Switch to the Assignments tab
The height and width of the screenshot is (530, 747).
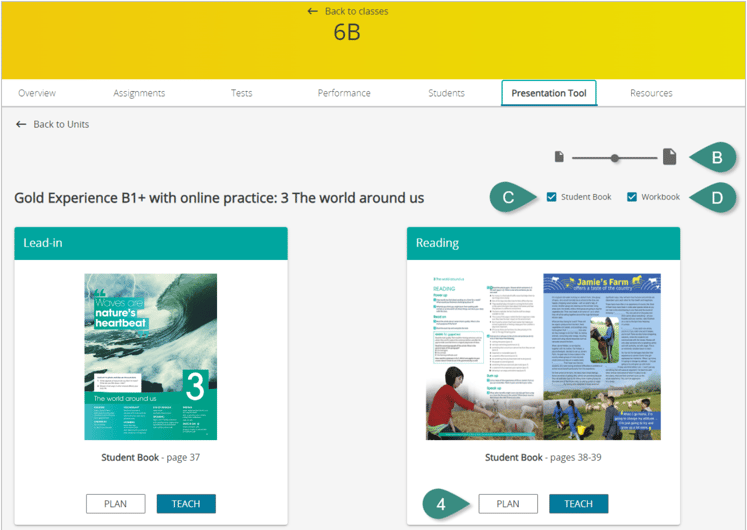[139, 93]
